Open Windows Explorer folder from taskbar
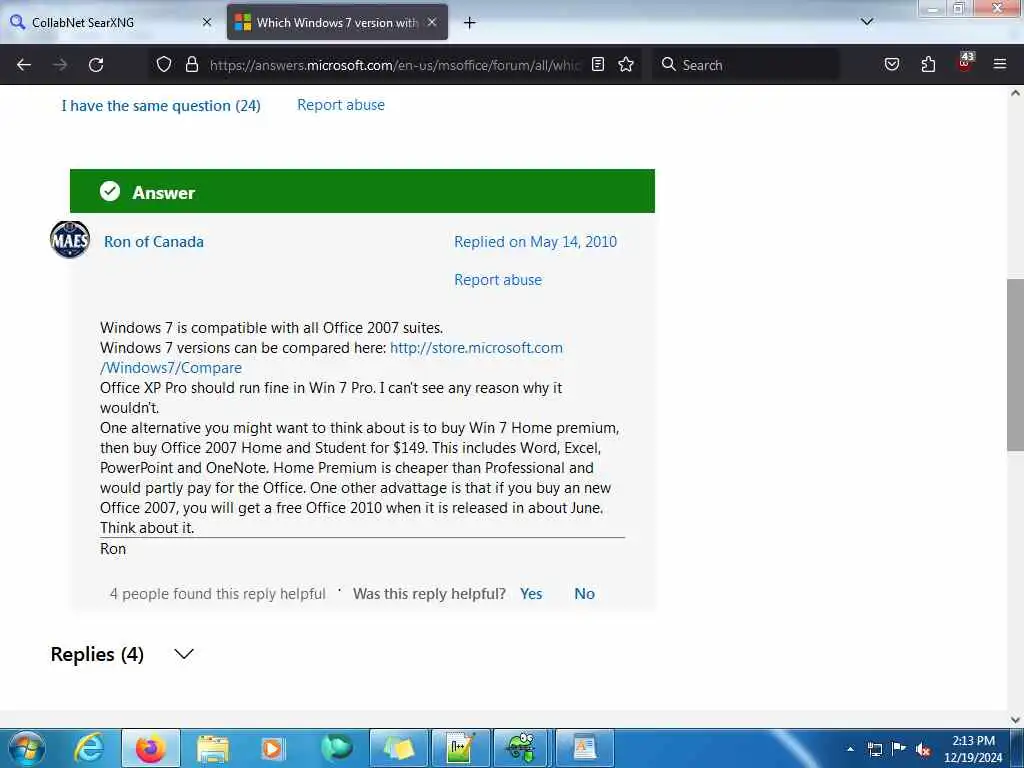 212,748
